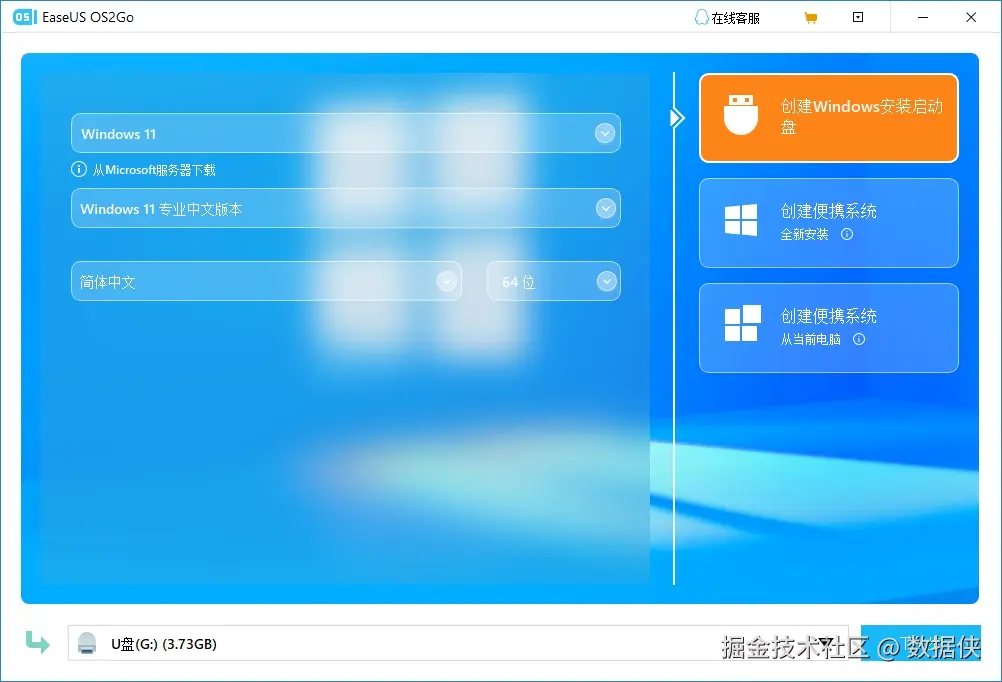Click Windows logo in 全新安装 card
The height and width of the screenshot is (682, 1002).
pyautogui.click(x=741, y=220)
